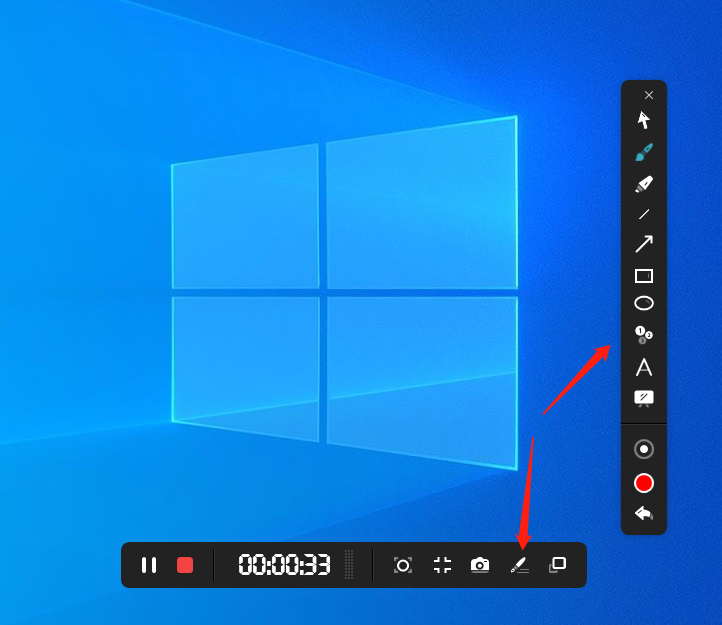Viewport: 722px width, 625px height.
Task: Select the numbered step marker tool
Action: [x=644, y=335]
